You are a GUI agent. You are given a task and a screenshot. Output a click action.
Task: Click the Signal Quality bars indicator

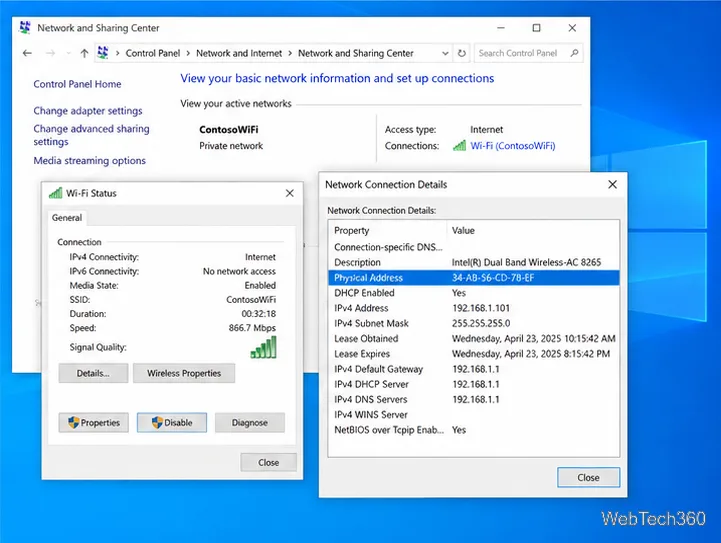tap(263, 347)
